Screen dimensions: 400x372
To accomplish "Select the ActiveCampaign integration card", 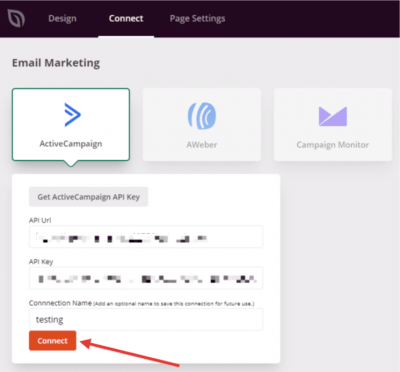I will tap(71, 125).
